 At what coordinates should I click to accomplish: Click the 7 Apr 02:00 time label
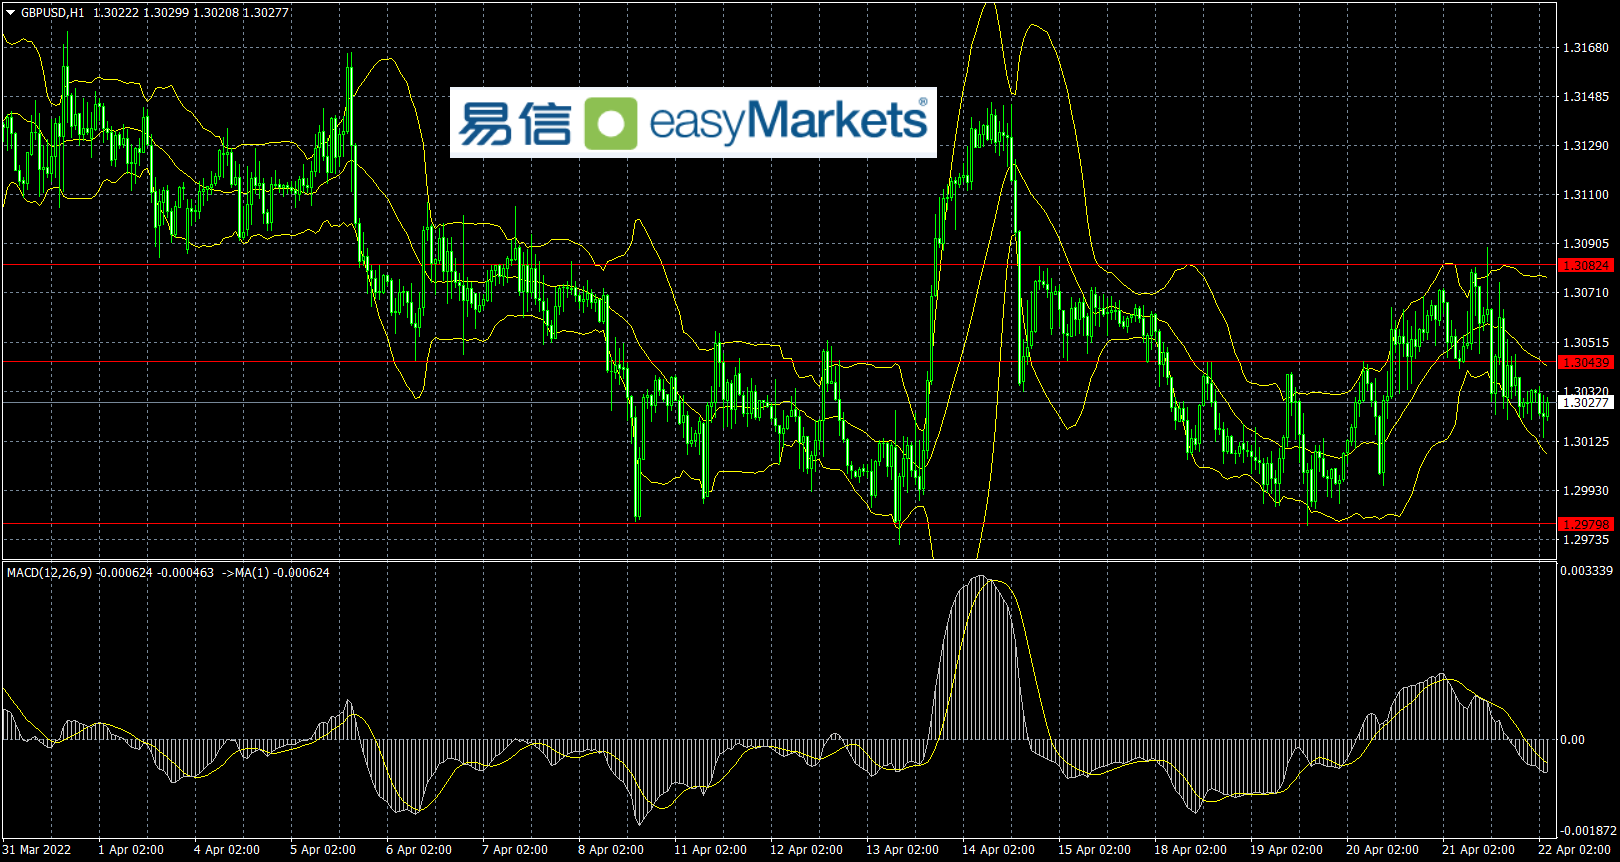click(515, 850)
